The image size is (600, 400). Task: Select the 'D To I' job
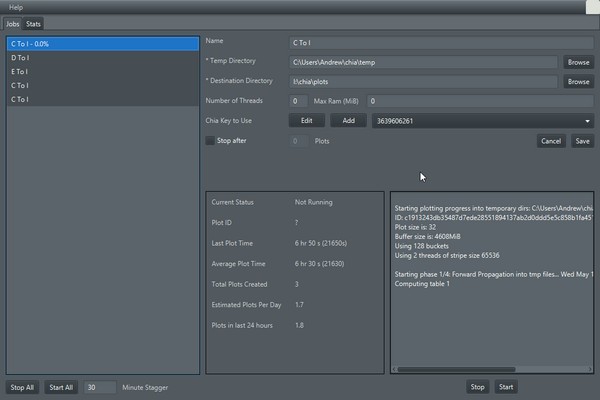tap(102, 58)
